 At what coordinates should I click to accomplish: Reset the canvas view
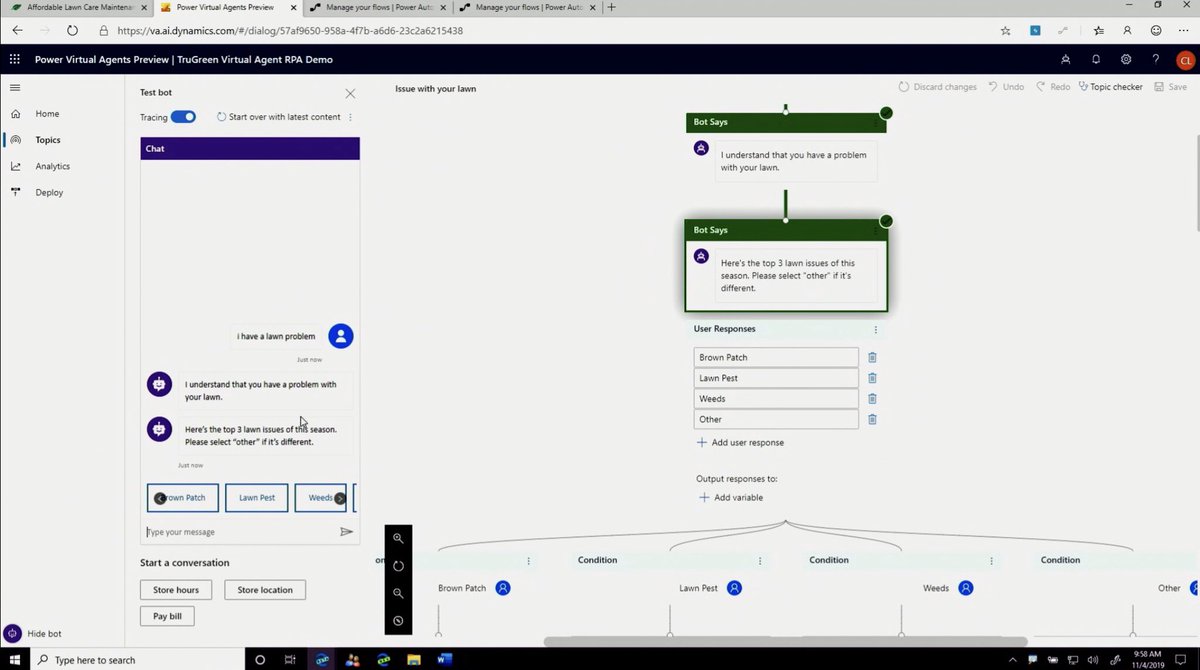click(398, 565)
